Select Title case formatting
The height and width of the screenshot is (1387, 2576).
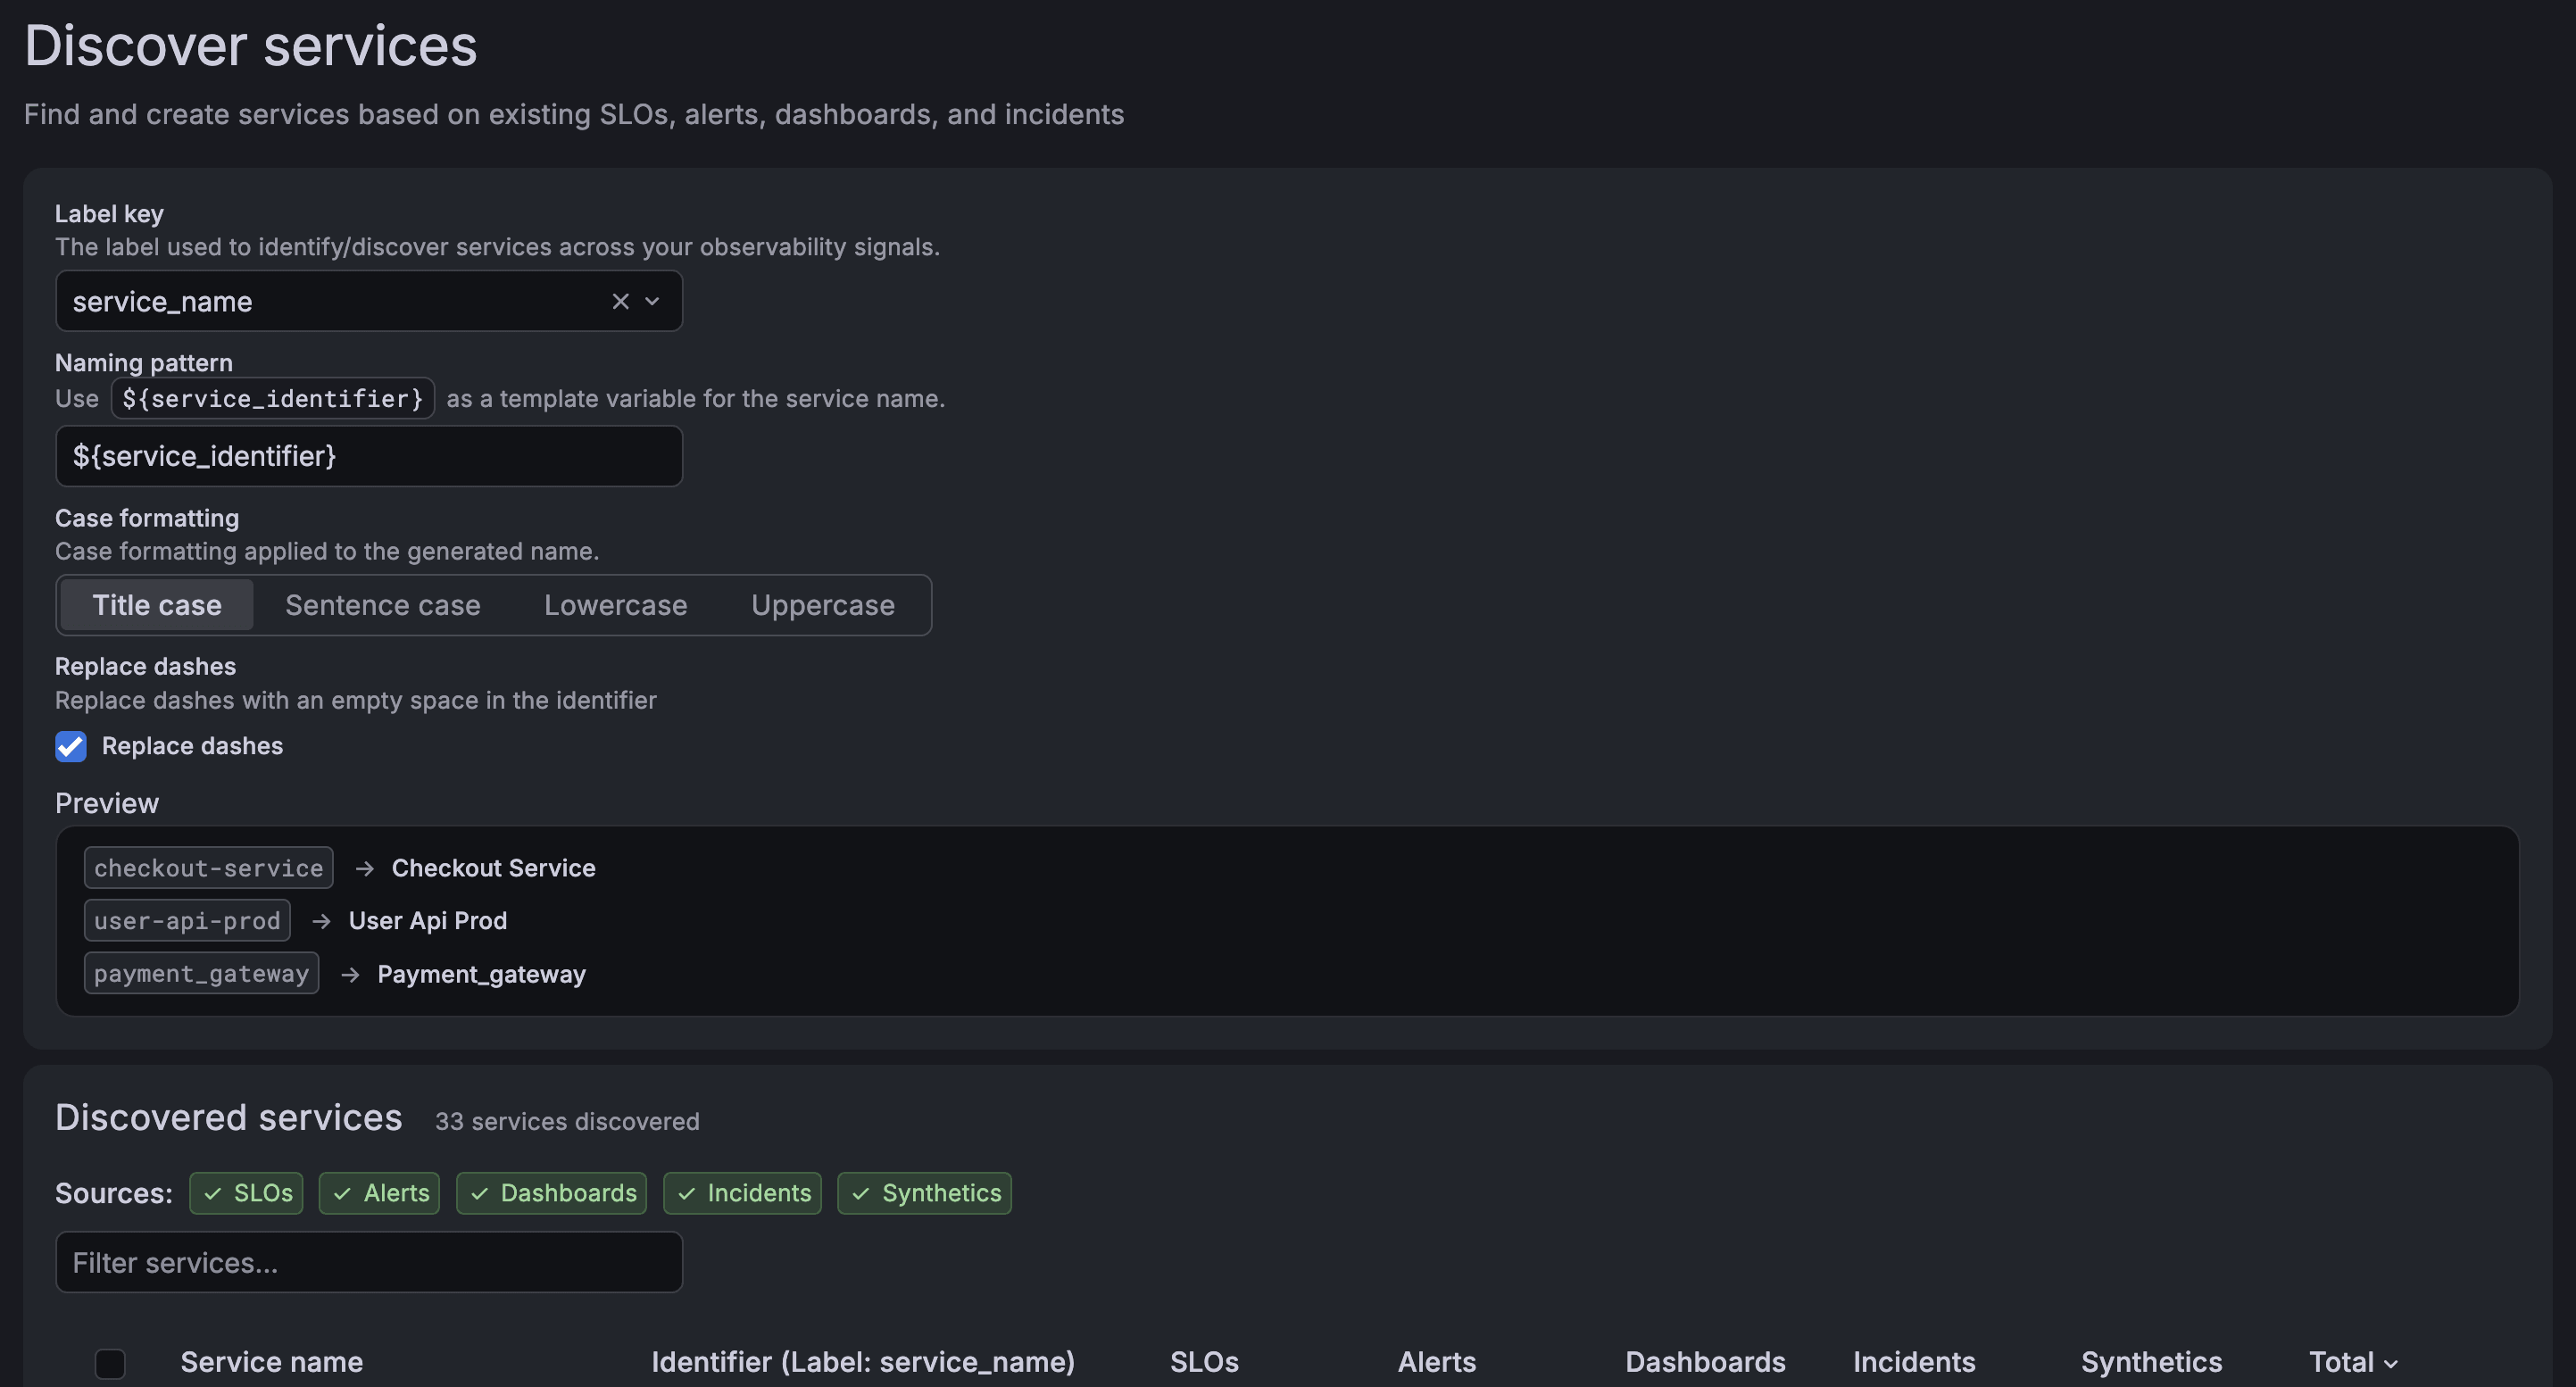157,605
